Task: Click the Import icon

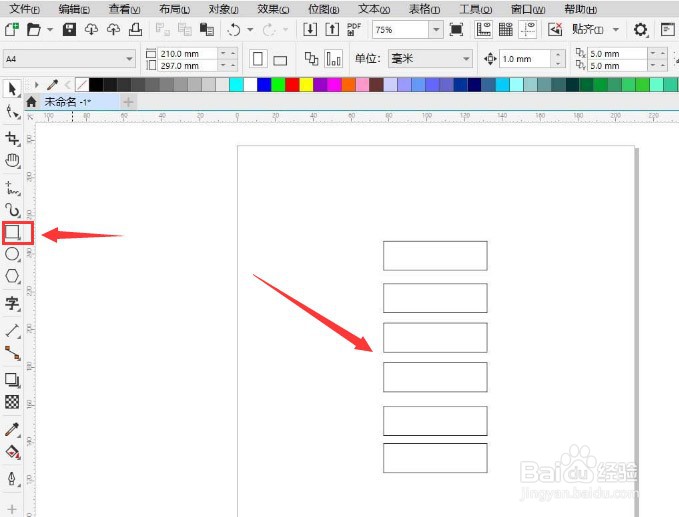Action: [x=310, y=29]
